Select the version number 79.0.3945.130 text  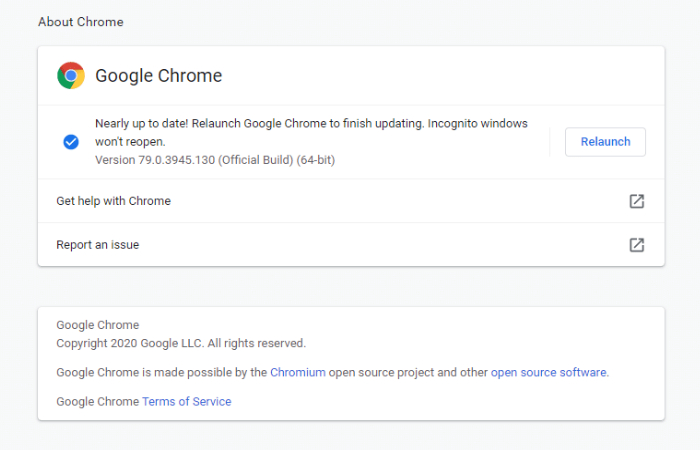click(x=176, y=160)
